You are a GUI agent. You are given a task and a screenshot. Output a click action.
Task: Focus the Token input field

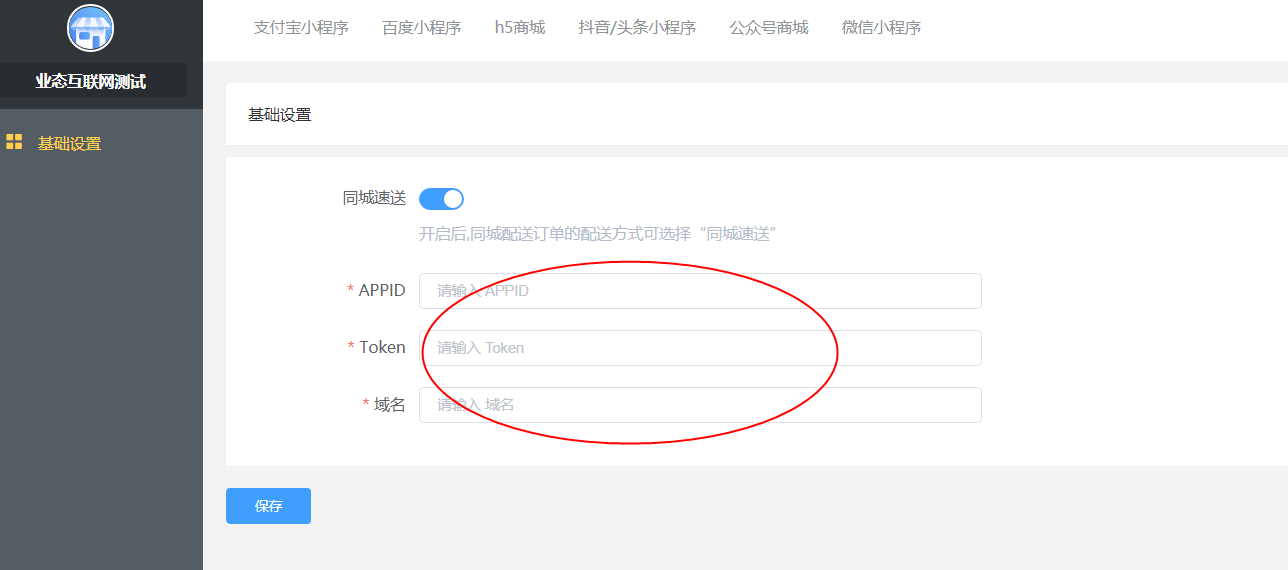point(700,348)
